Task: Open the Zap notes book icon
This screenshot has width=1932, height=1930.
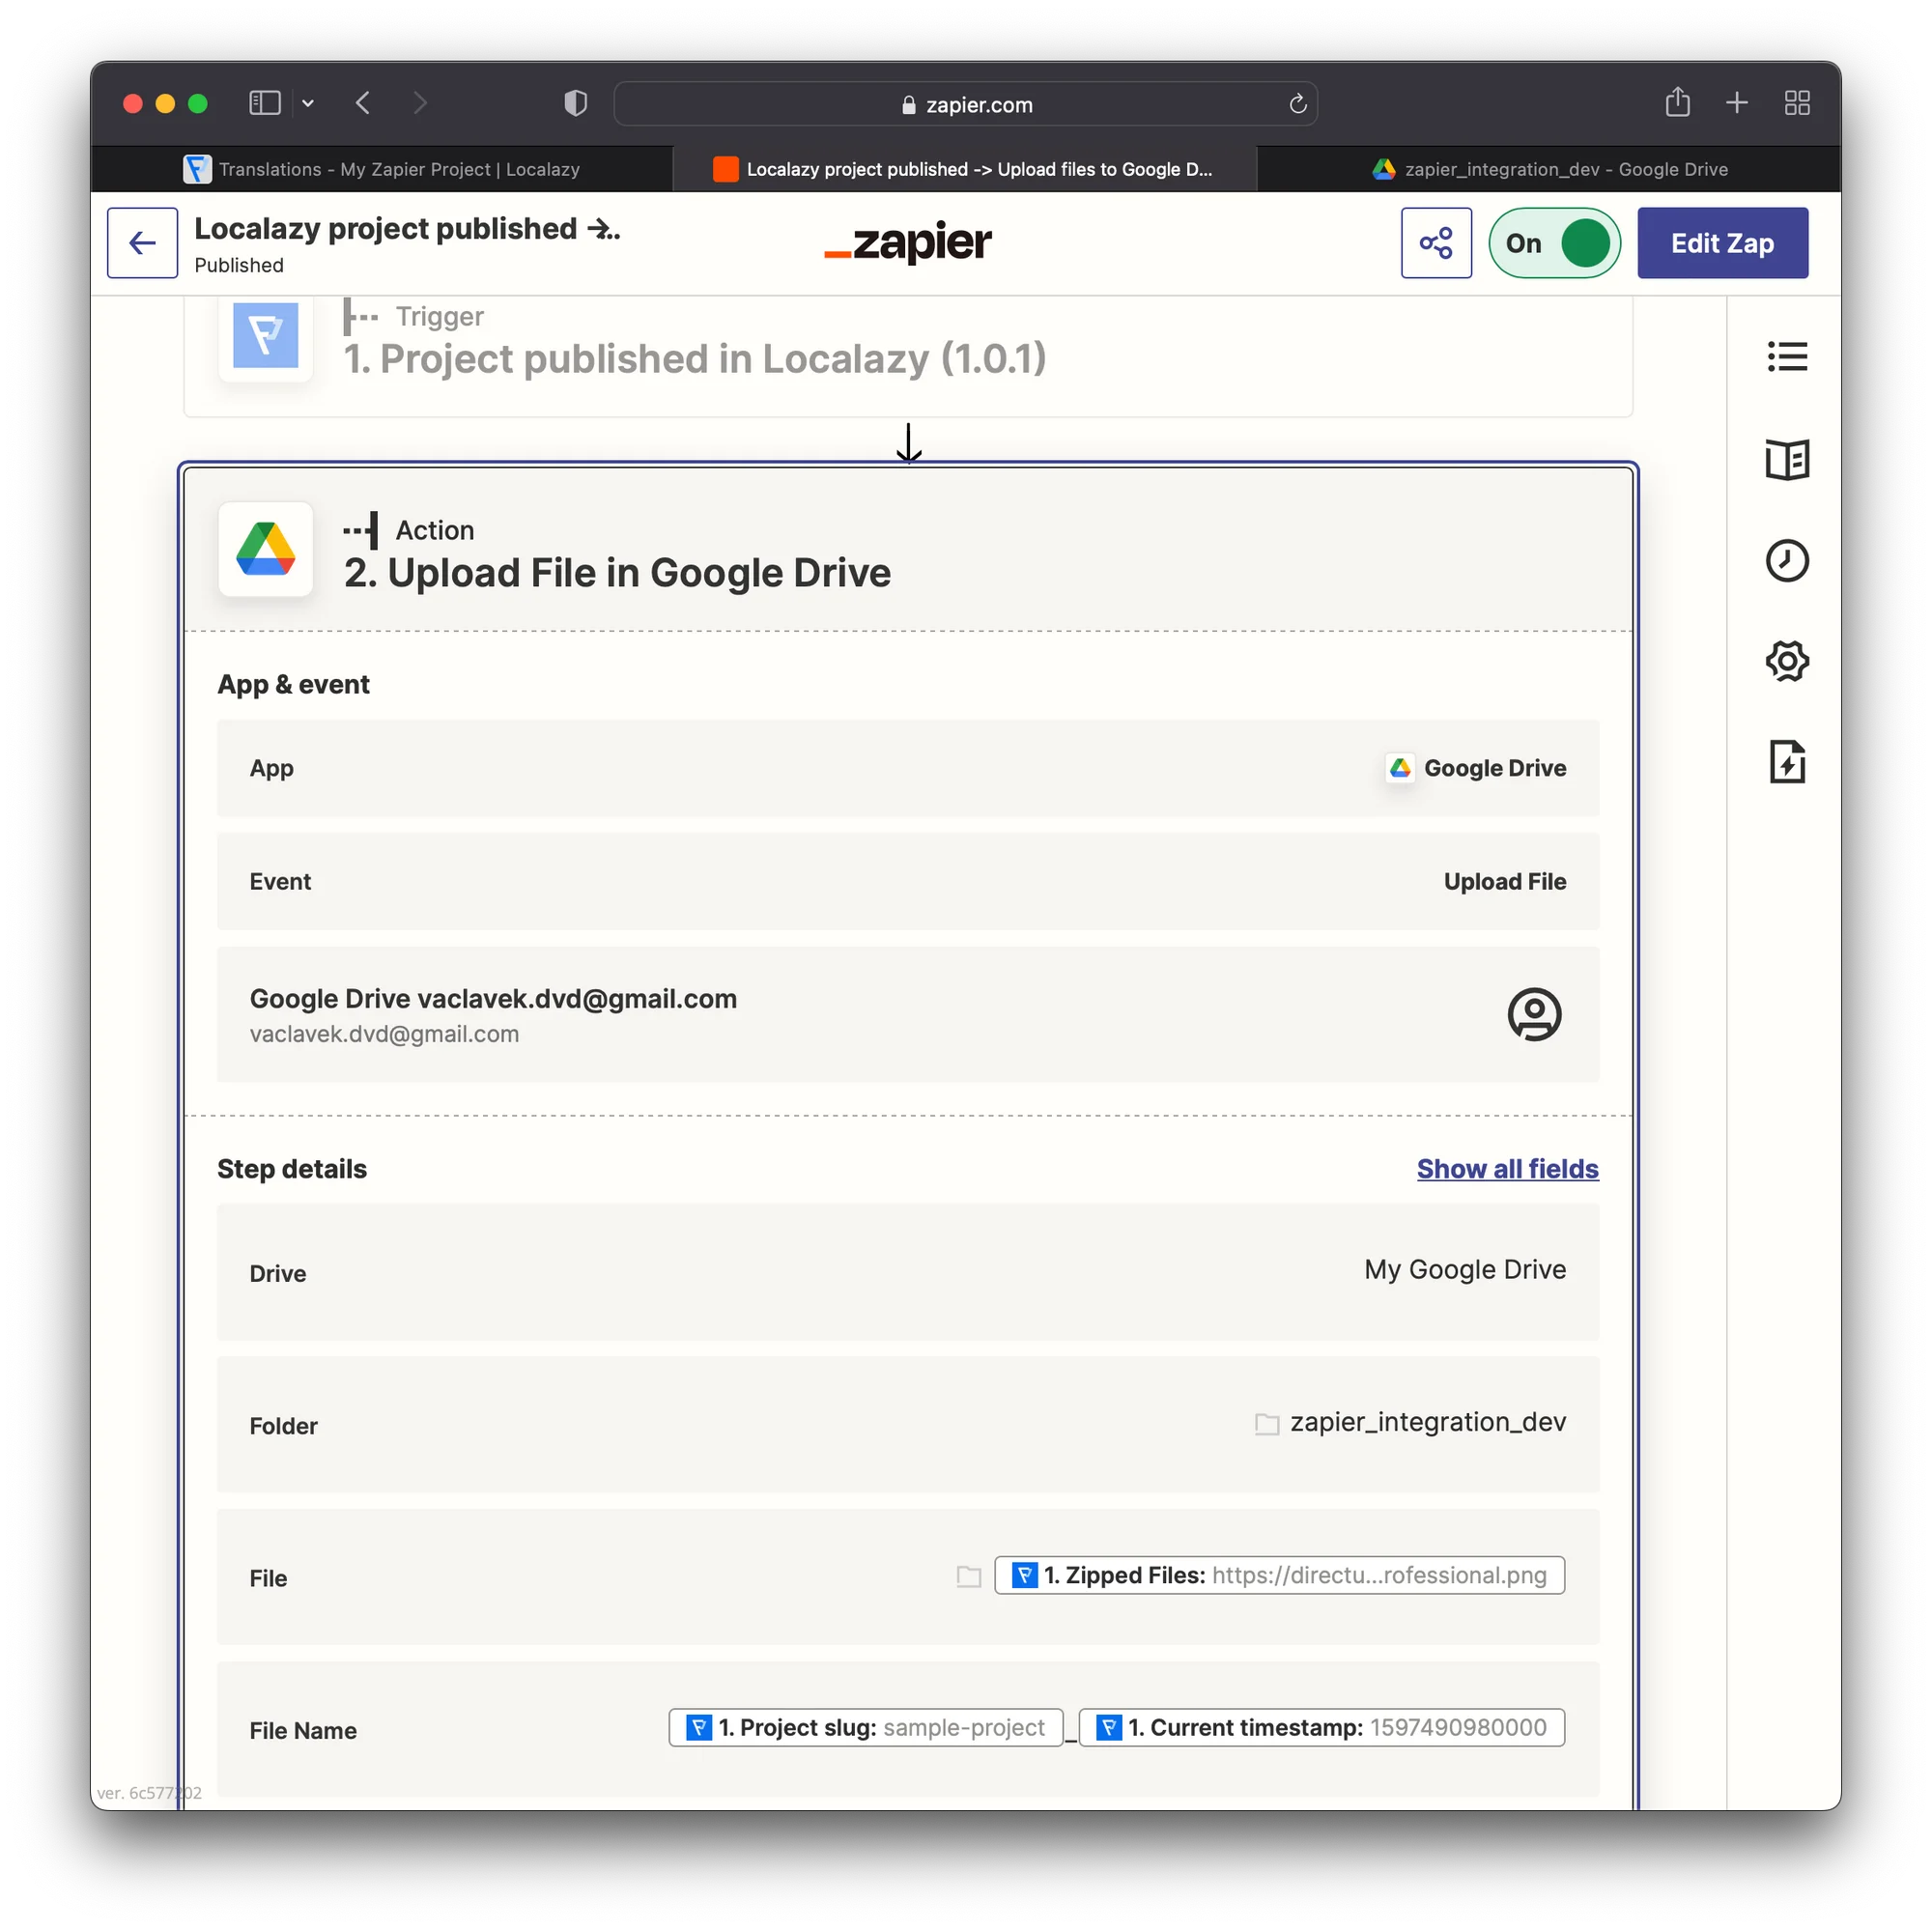Action: click(x=1786, y=460)
